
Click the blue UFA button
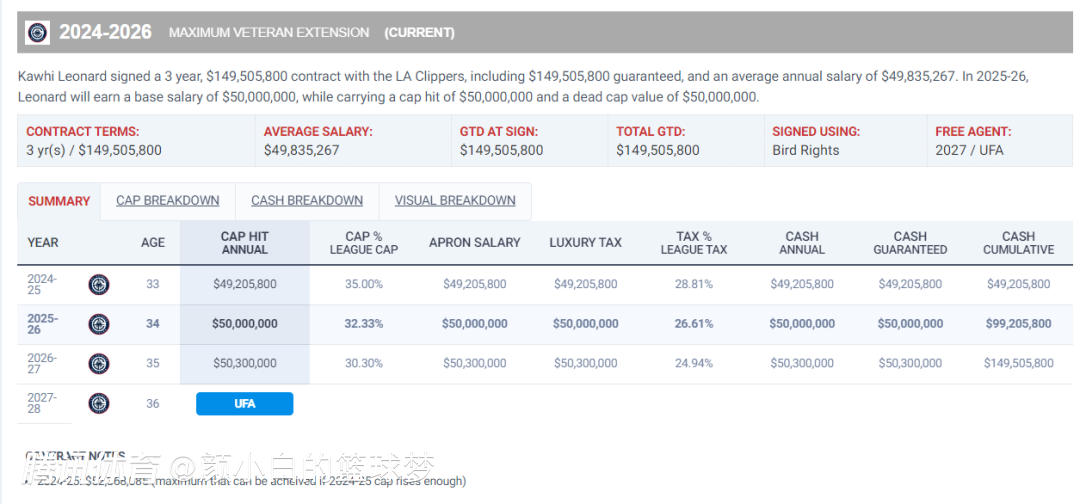[x=244, y=404]
